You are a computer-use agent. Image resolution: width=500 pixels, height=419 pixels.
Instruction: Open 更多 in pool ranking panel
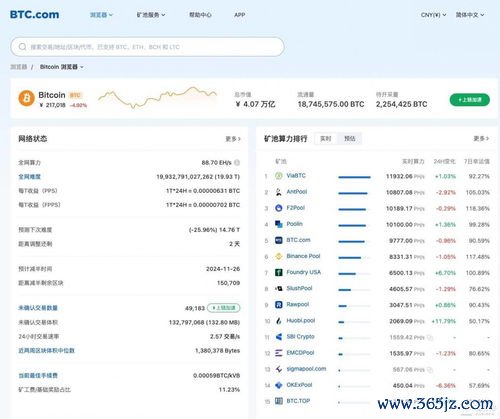tap(481, 138)
